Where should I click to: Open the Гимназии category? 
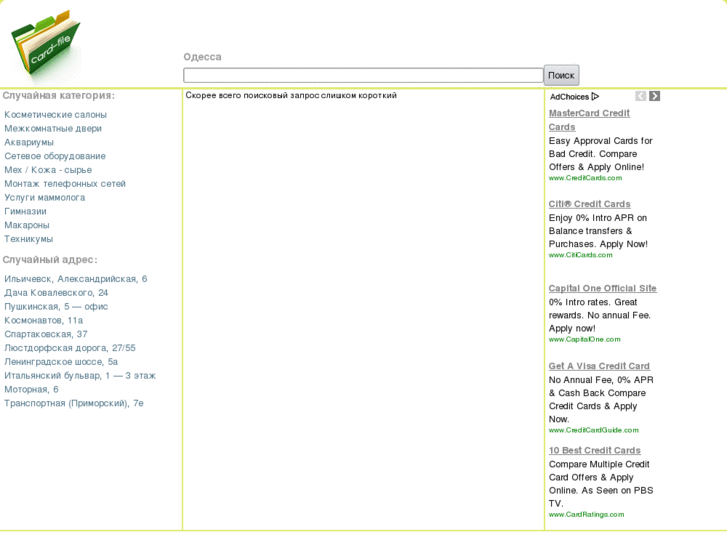[25, 212]
